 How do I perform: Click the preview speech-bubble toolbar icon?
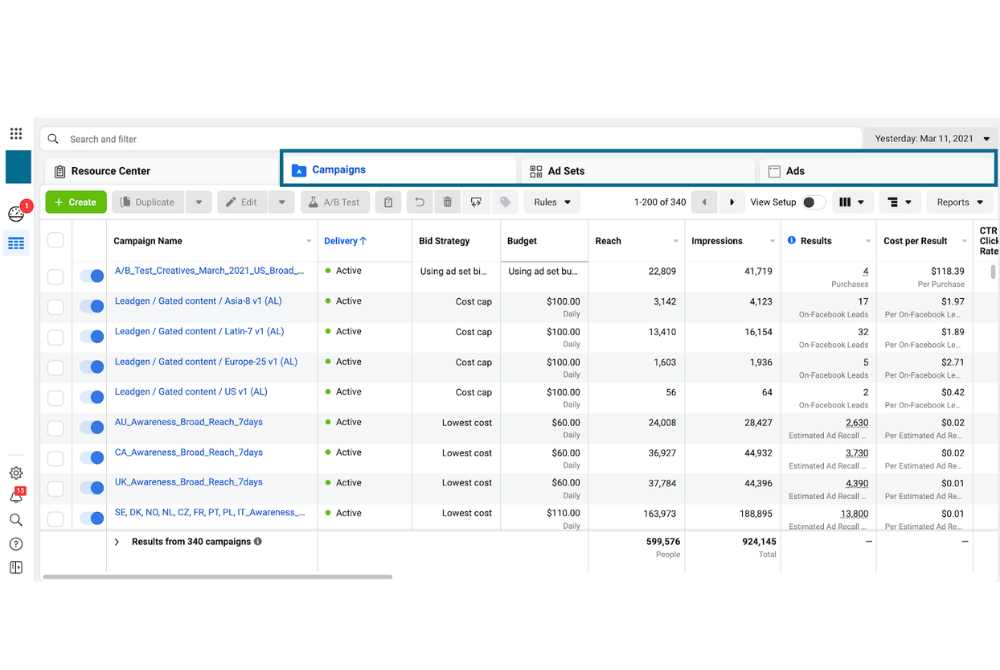(476, 202)
